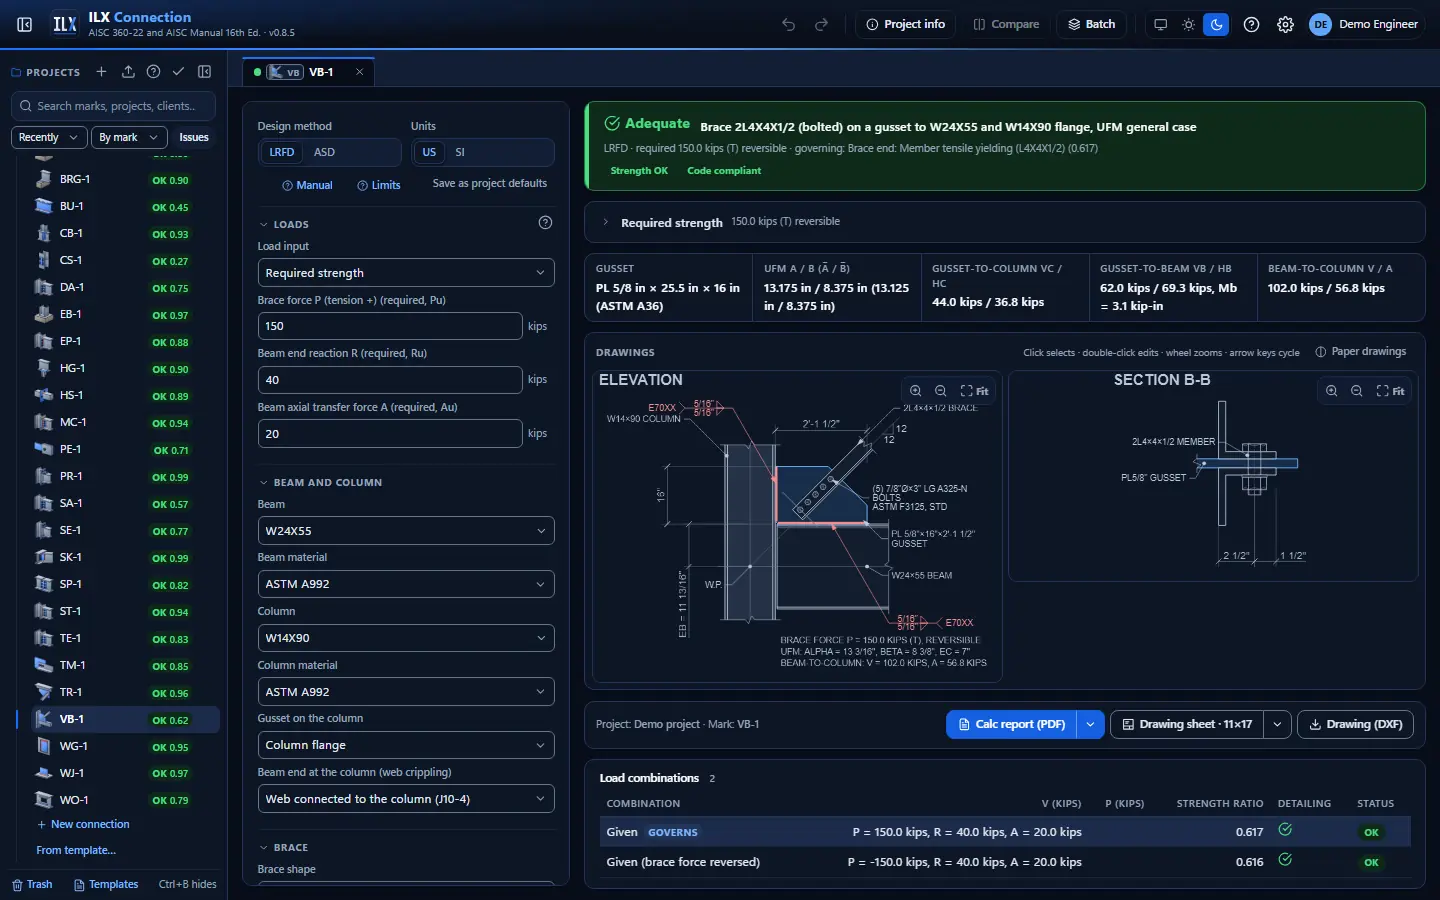The height and width of the screenshot is (900, 1440).
Task: Click the Calc report (PDF) button
Action: click(1011, 724)
